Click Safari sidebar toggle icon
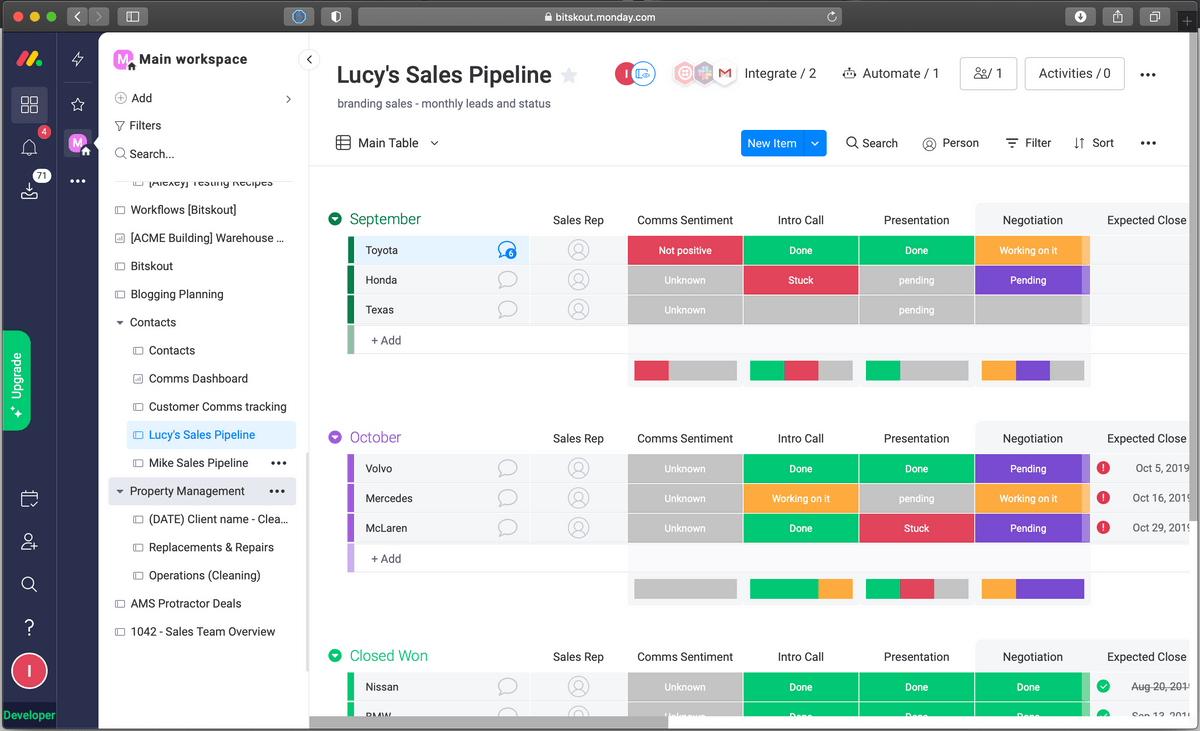The image size is (1200, 731). click(x=132, y=17)
